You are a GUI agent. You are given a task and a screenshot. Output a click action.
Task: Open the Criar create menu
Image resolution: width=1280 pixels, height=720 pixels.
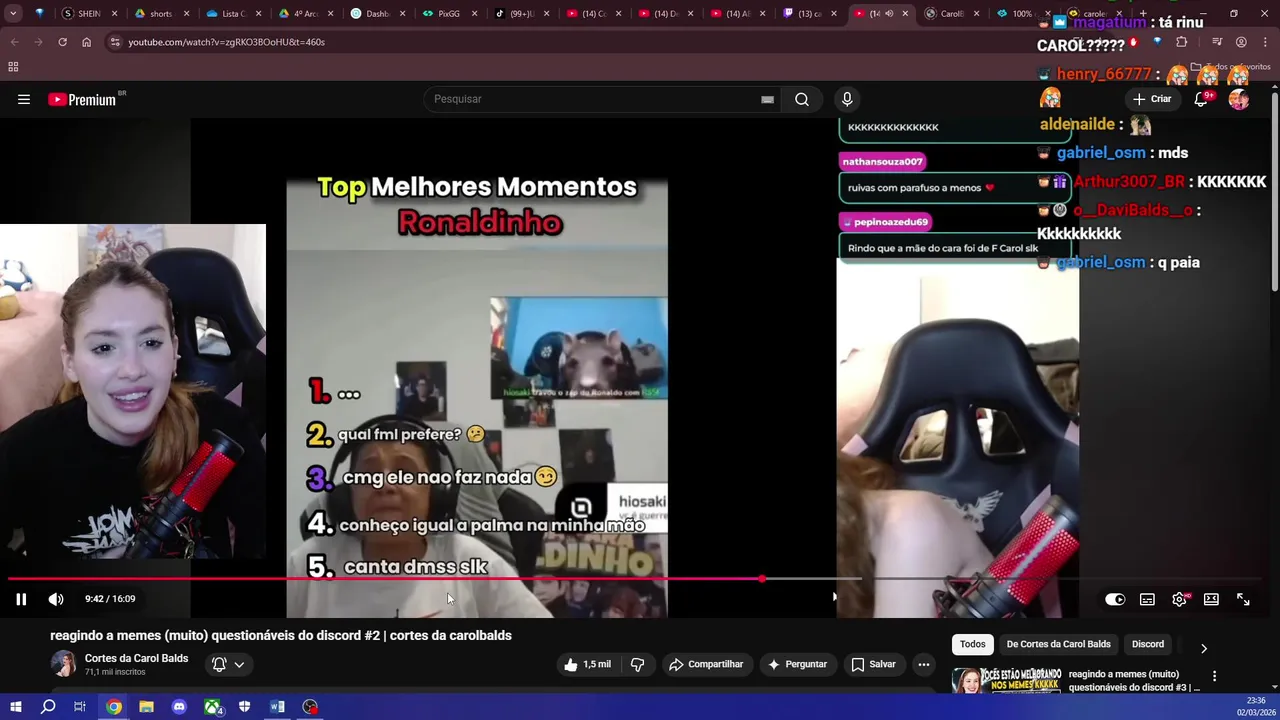click(x=1151, y=99)
